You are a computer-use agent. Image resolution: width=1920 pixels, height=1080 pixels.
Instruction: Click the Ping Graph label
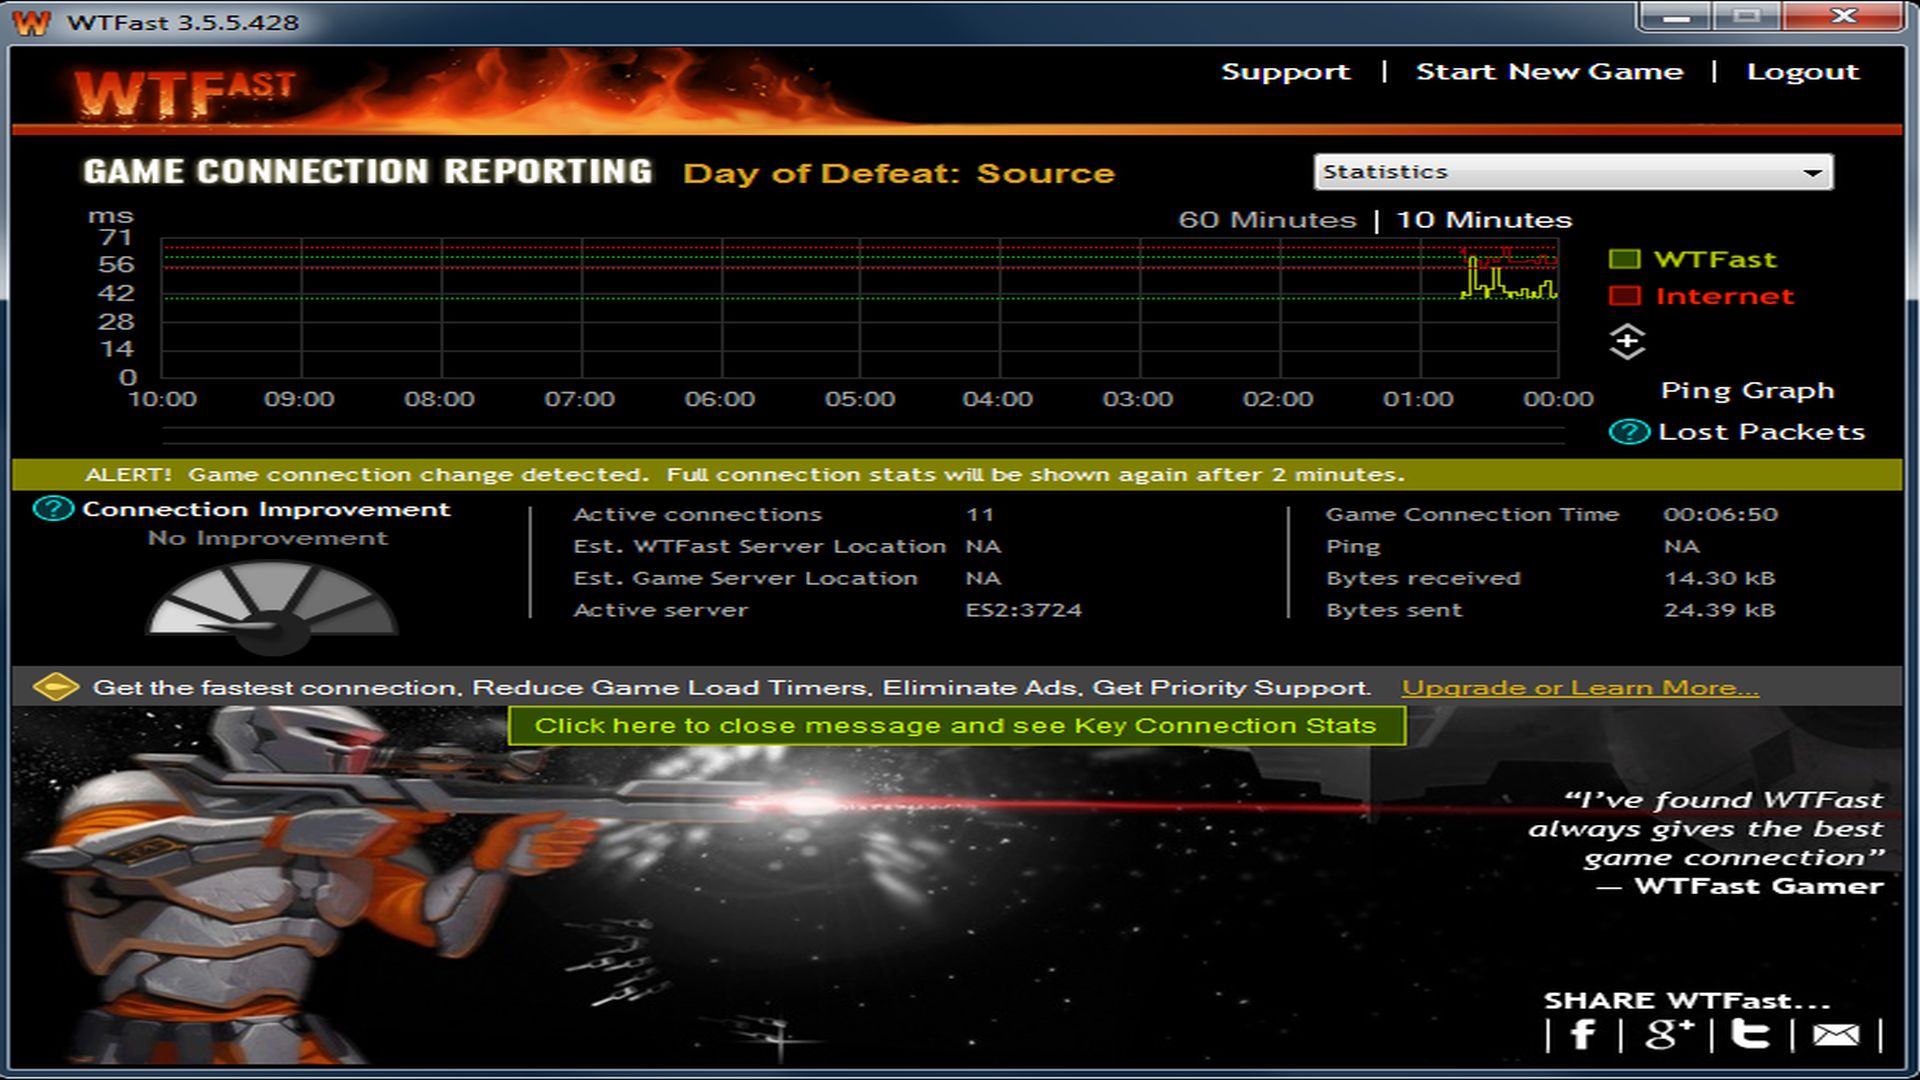pyautogui.click(x=1747, y=391)
